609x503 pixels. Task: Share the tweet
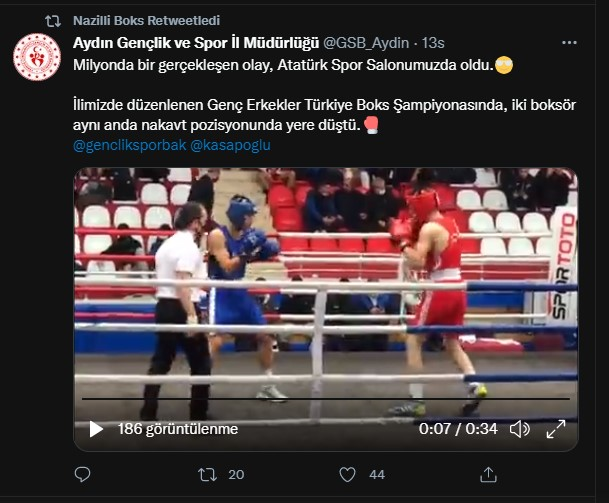488,474
